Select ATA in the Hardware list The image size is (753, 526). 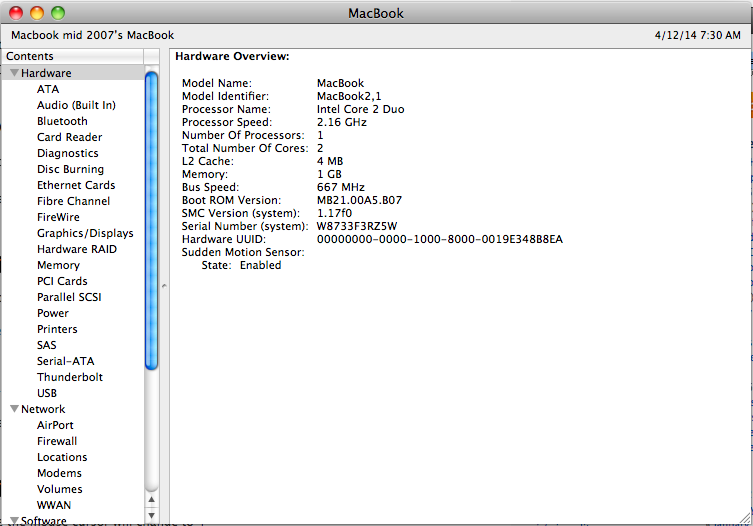[48, 89]
